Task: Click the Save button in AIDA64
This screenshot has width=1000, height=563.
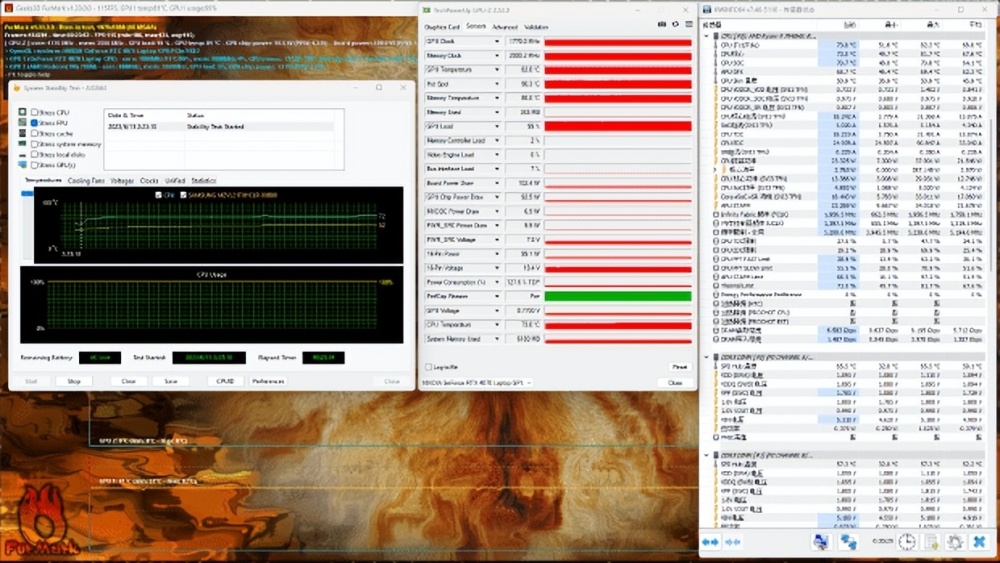Action: [x=171, y=381]
